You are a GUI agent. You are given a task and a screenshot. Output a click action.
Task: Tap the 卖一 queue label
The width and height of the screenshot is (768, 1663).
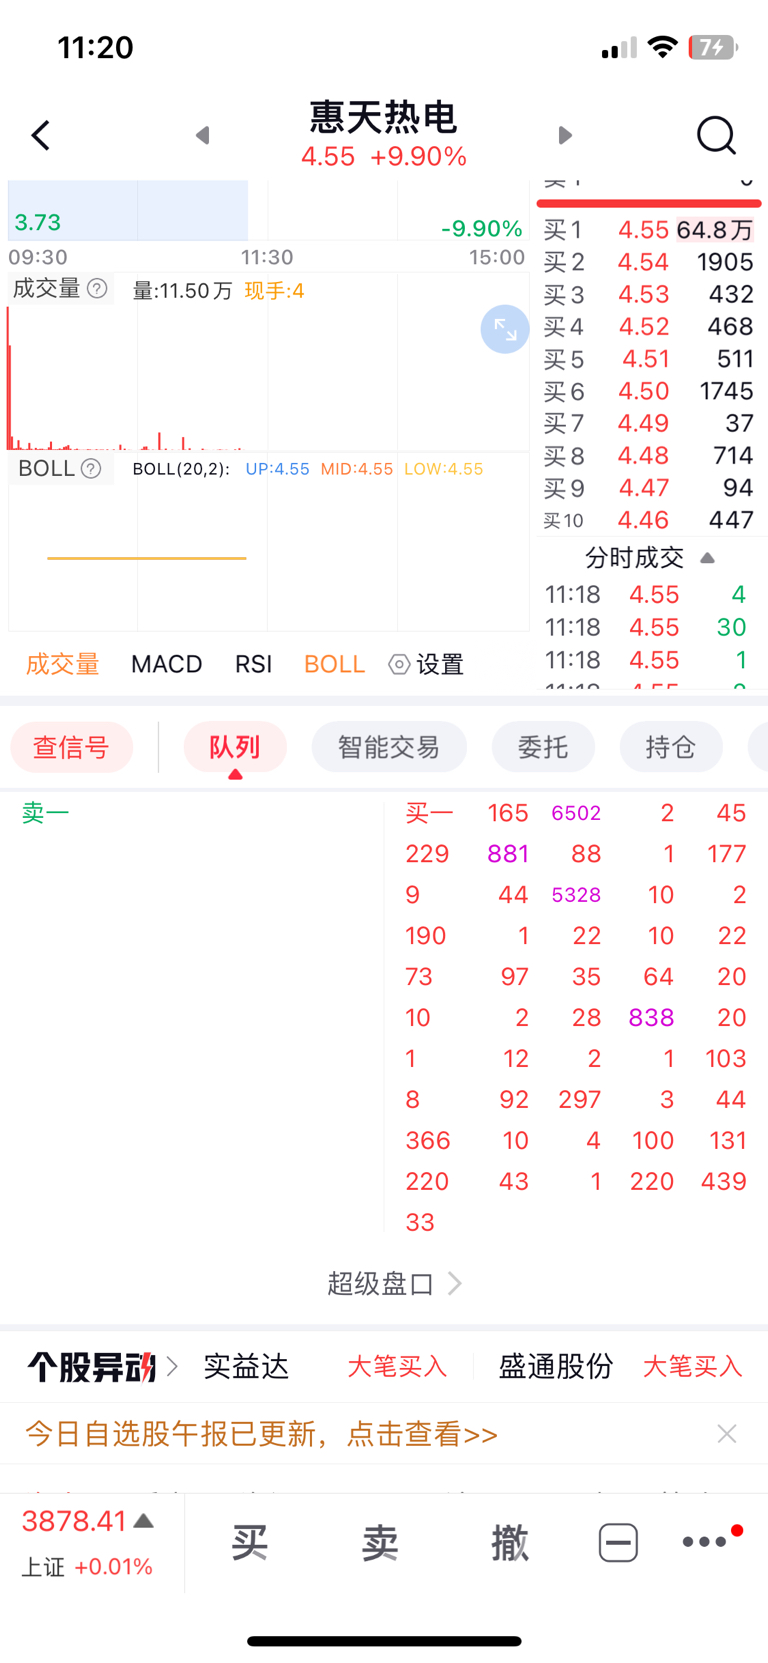[x=46, y=813]
